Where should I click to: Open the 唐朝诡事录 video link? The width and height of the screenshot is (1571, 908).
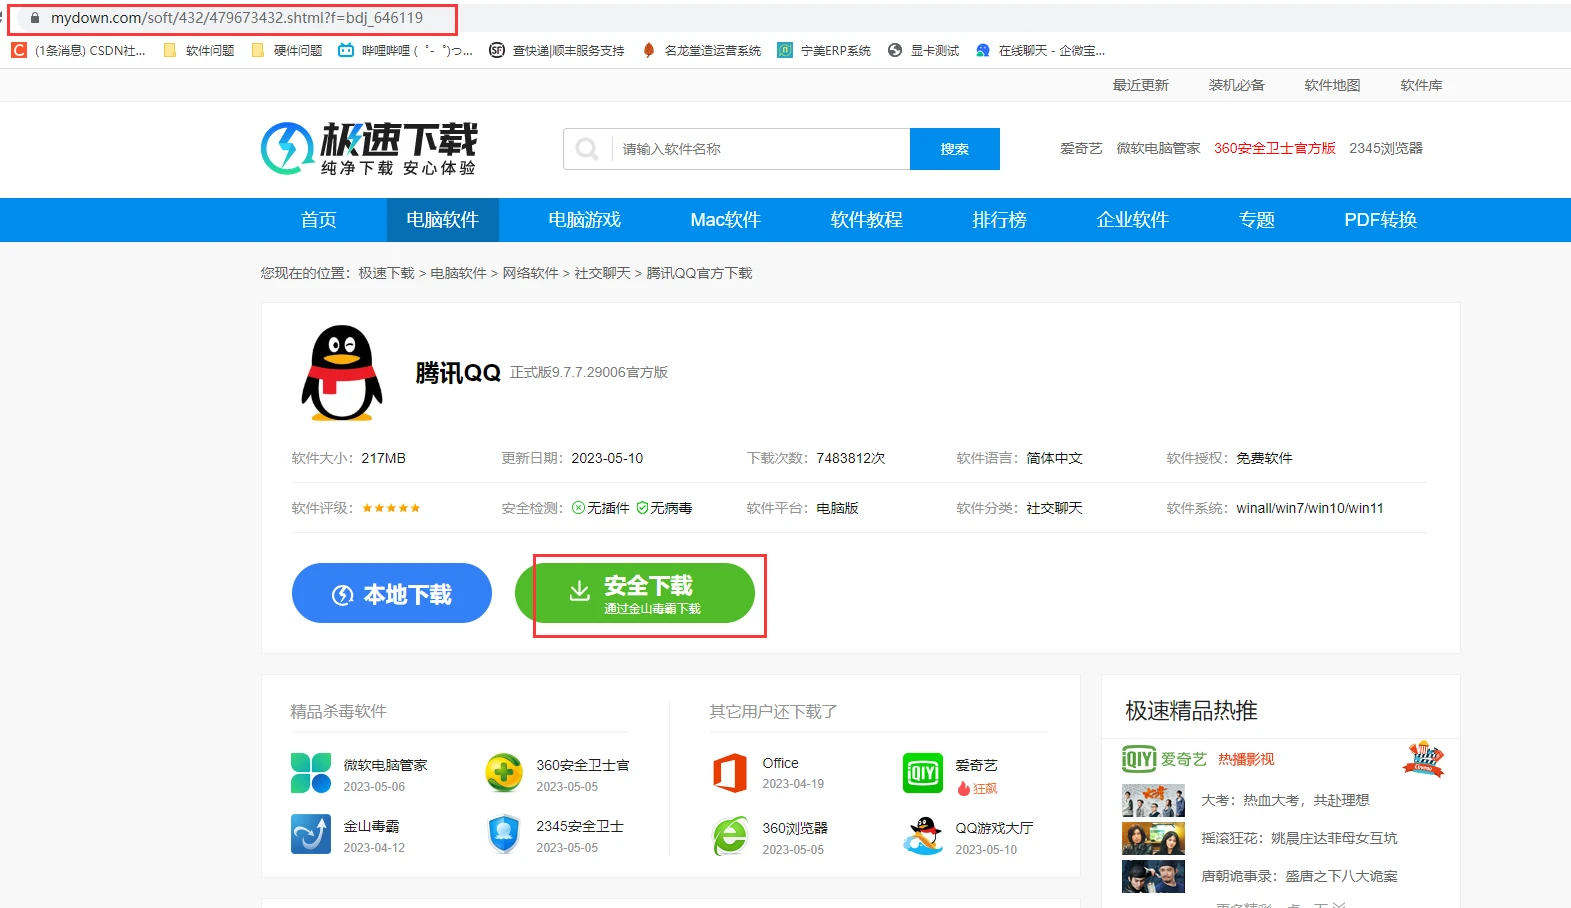tap(1299, 876)
